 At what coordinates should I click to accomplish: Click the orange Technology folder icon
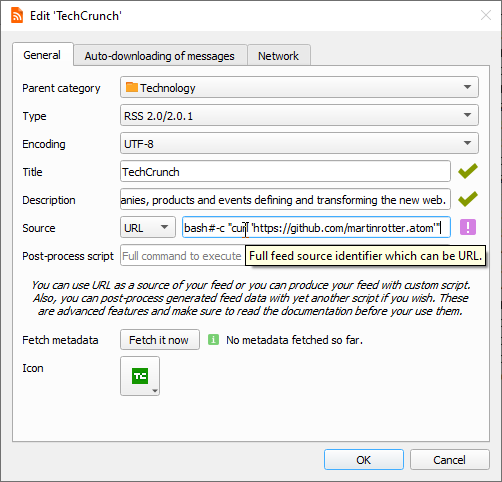pos(132,87)
